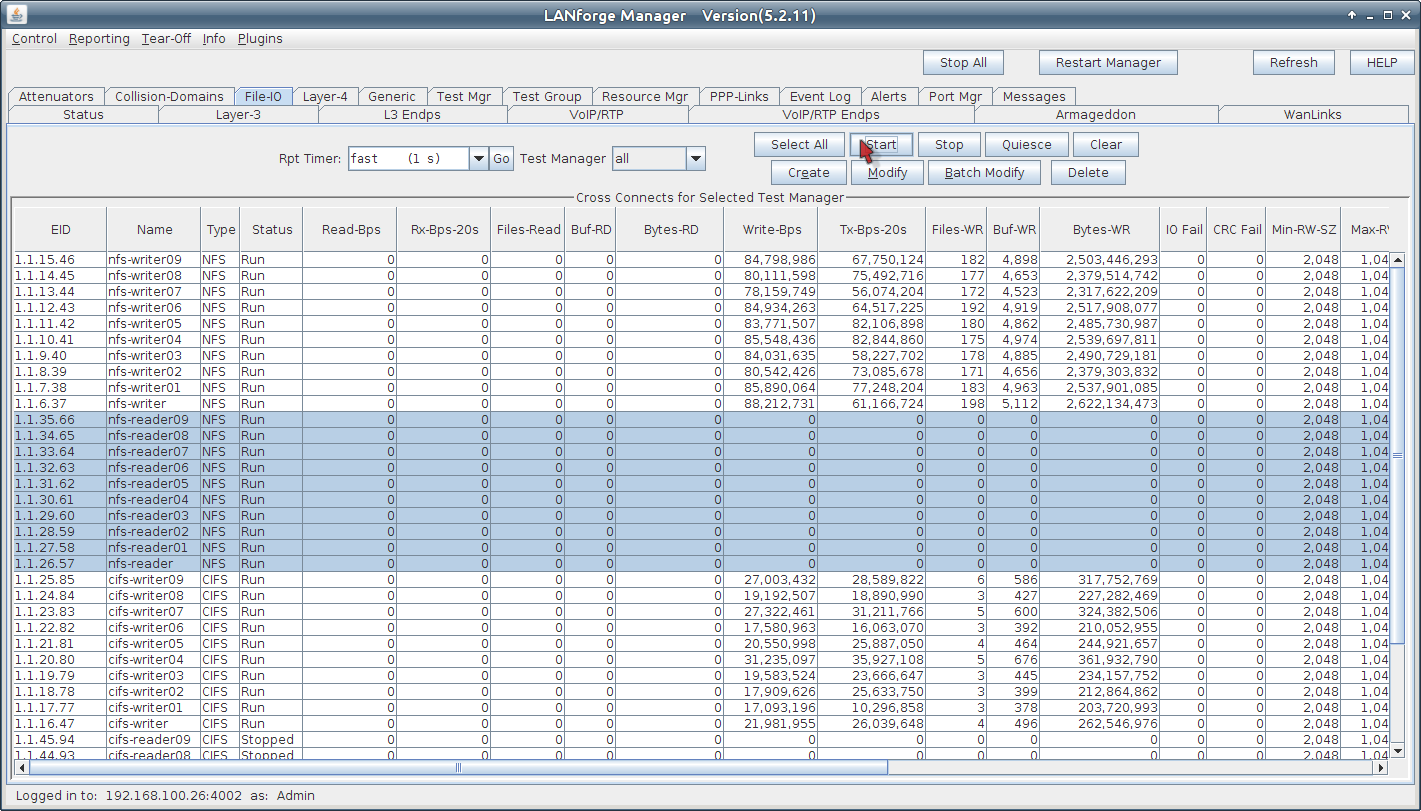Image resolution: width=1421 pixels, height=811 pixels.
Task: Switch to the Layer-3 tab
Action: (238, 114)
